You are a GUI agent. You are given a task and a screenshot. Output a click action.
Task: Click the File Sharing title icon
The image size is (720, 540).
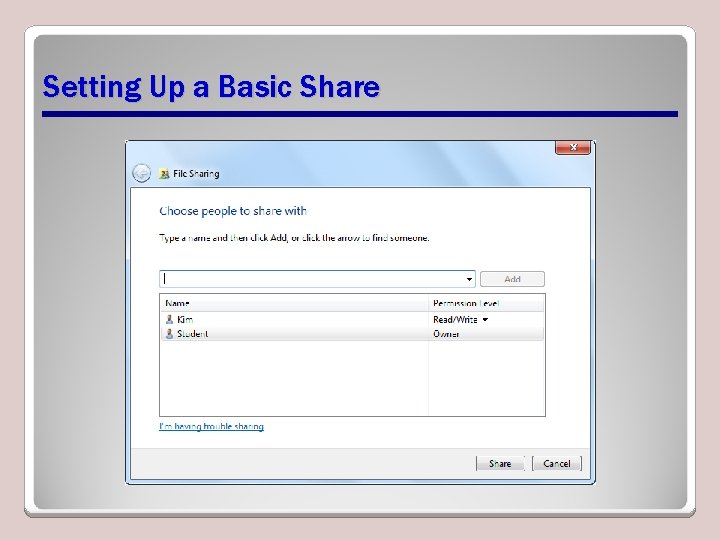(x=164, y=174)
